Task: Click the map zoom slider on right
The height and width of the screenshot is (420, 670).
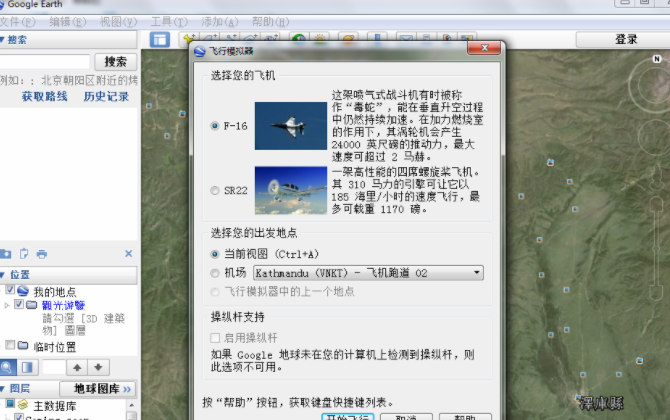Action: [656, 248]
